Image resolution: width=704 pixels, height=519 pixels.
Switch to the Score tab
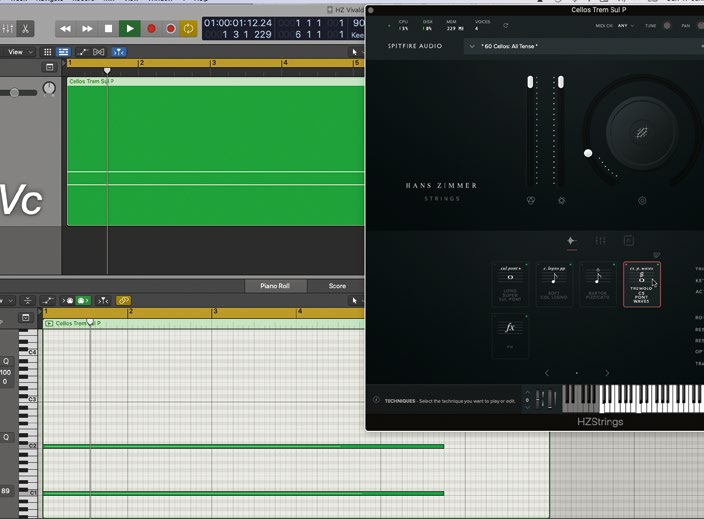tap(337, 286)
